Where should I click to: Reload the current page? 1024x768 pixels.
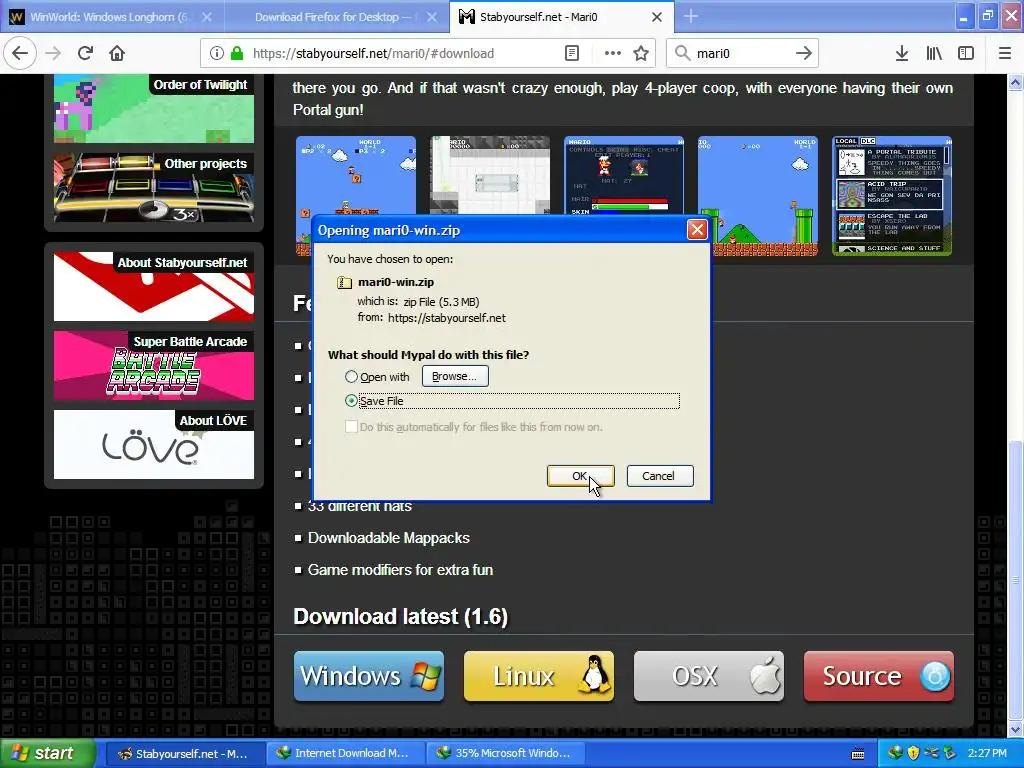point(85,54)
